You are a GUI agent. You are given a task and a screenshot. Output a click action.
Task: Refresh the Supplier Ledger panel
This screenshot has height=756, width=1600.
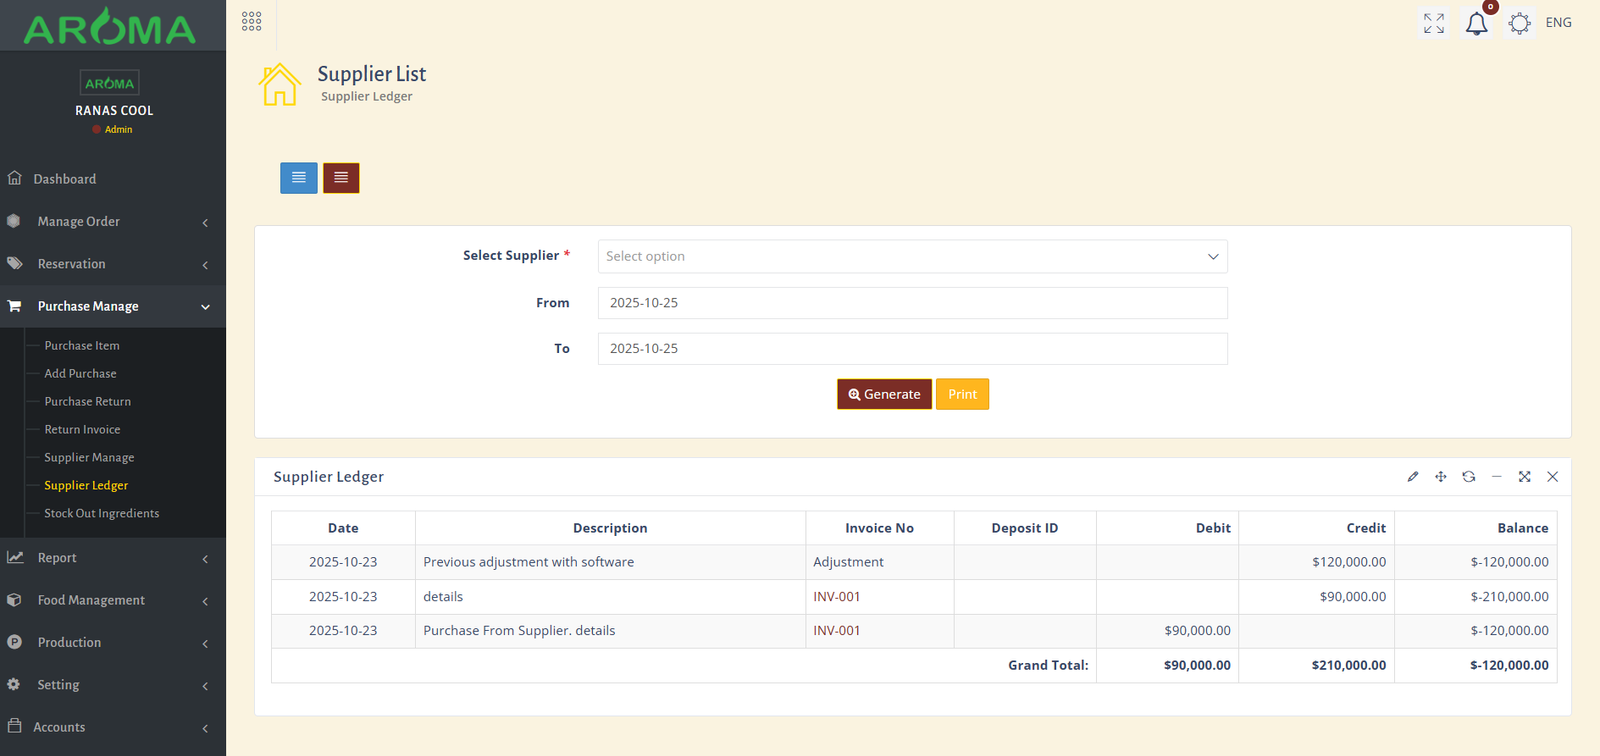click(1468, 477)
